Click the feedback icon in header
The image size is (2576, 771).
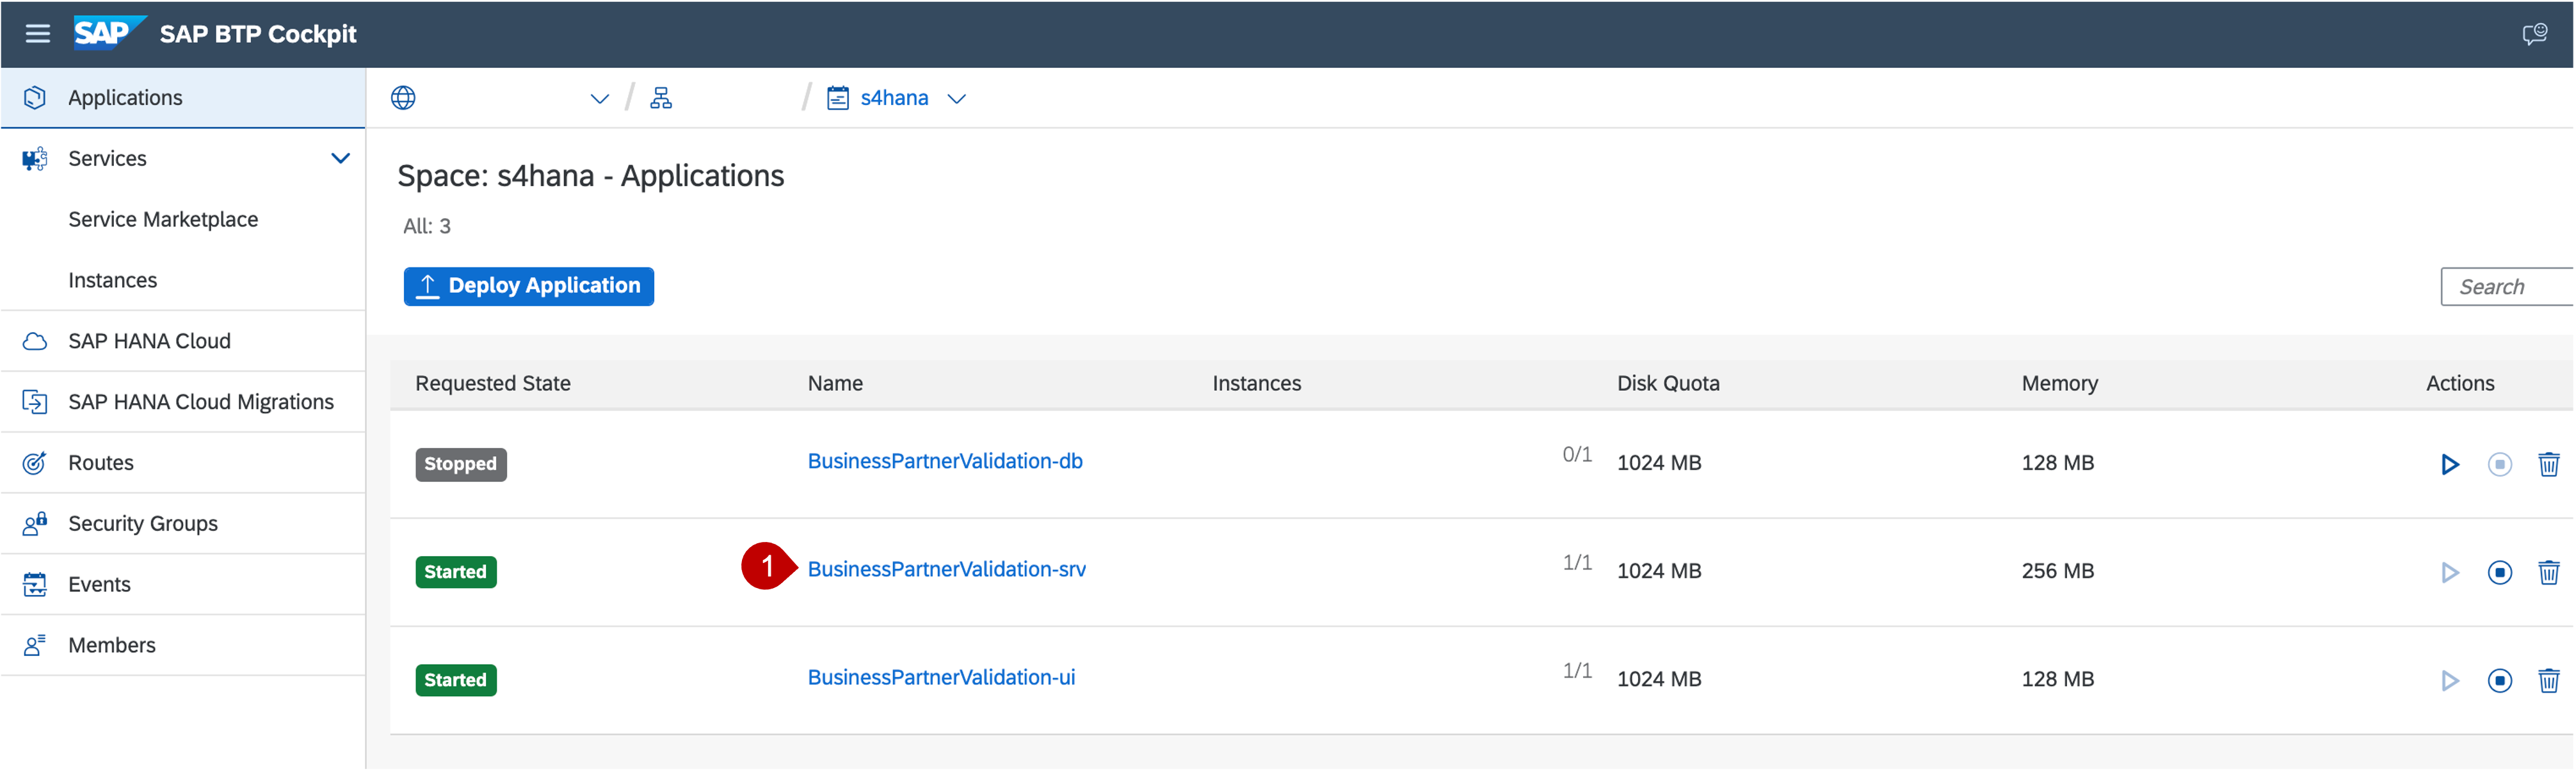click(2534, 34)
